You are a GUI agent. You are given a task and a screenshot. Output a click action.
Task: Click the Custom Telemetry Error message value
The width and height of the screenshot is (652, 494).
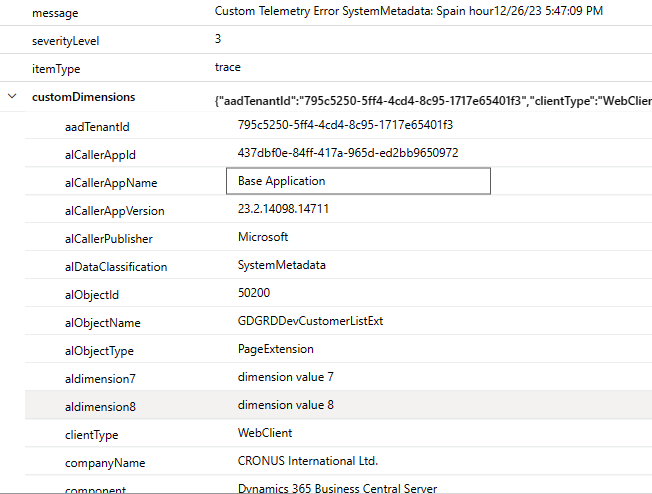(x=409, y=12)
